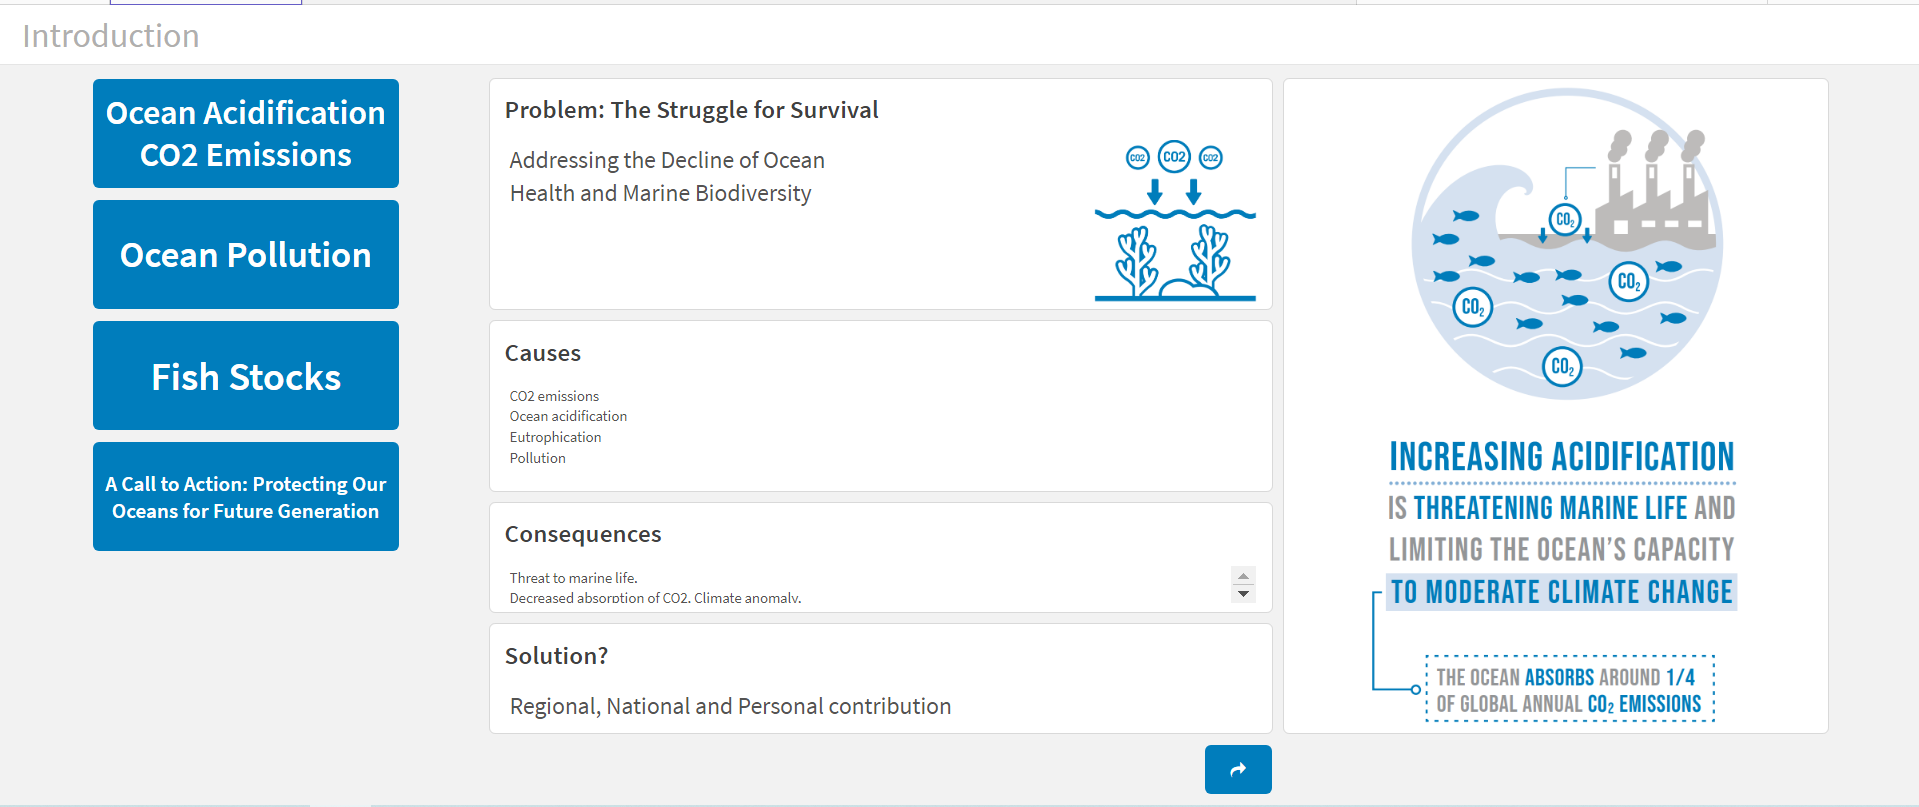Click the forward arrow button
This screenshot has height=807, width=1919.
(1238, 769)
